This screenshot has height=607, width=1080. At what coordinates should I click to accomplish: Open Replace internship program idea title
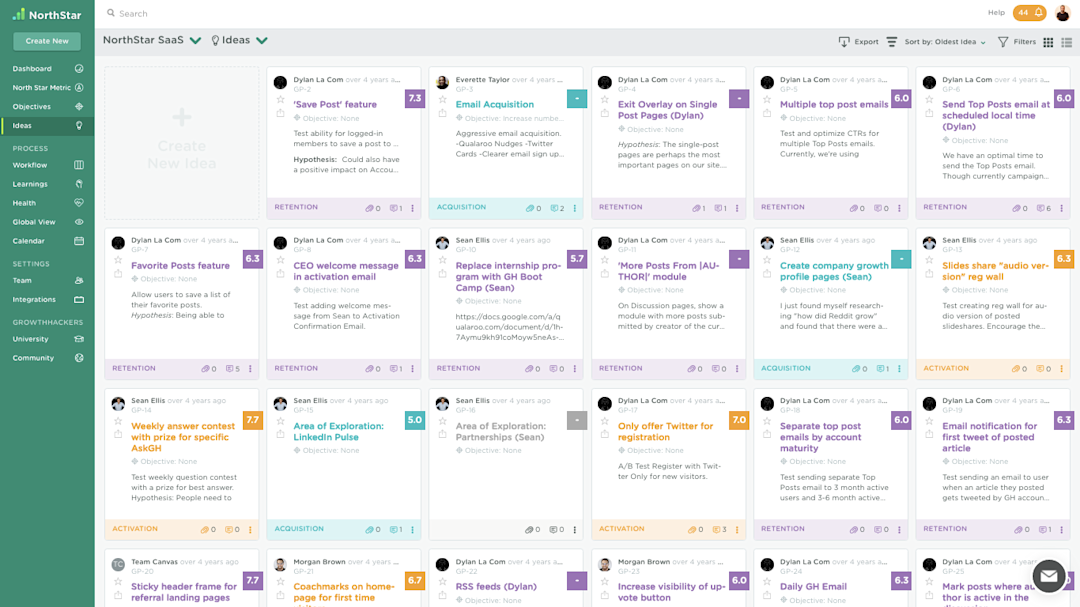click(508, 276)
